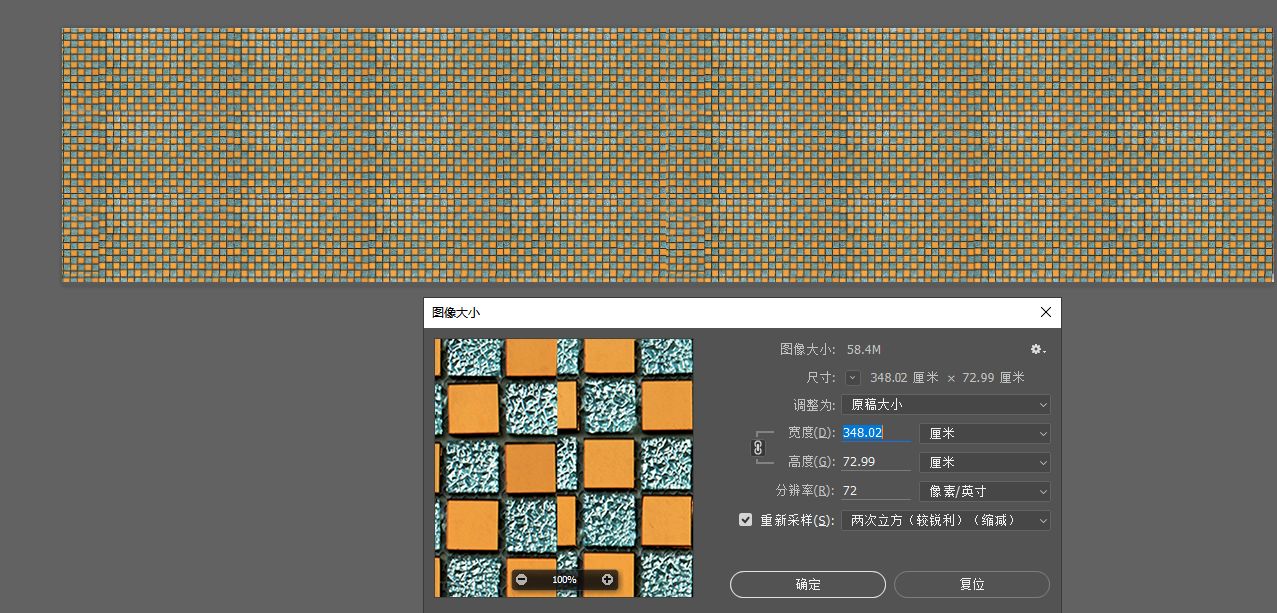Image resolution: width=1277 pixels, height=613 pixels.
Task: Click the 分辨率 resolution input field
Action: point(876,491)
